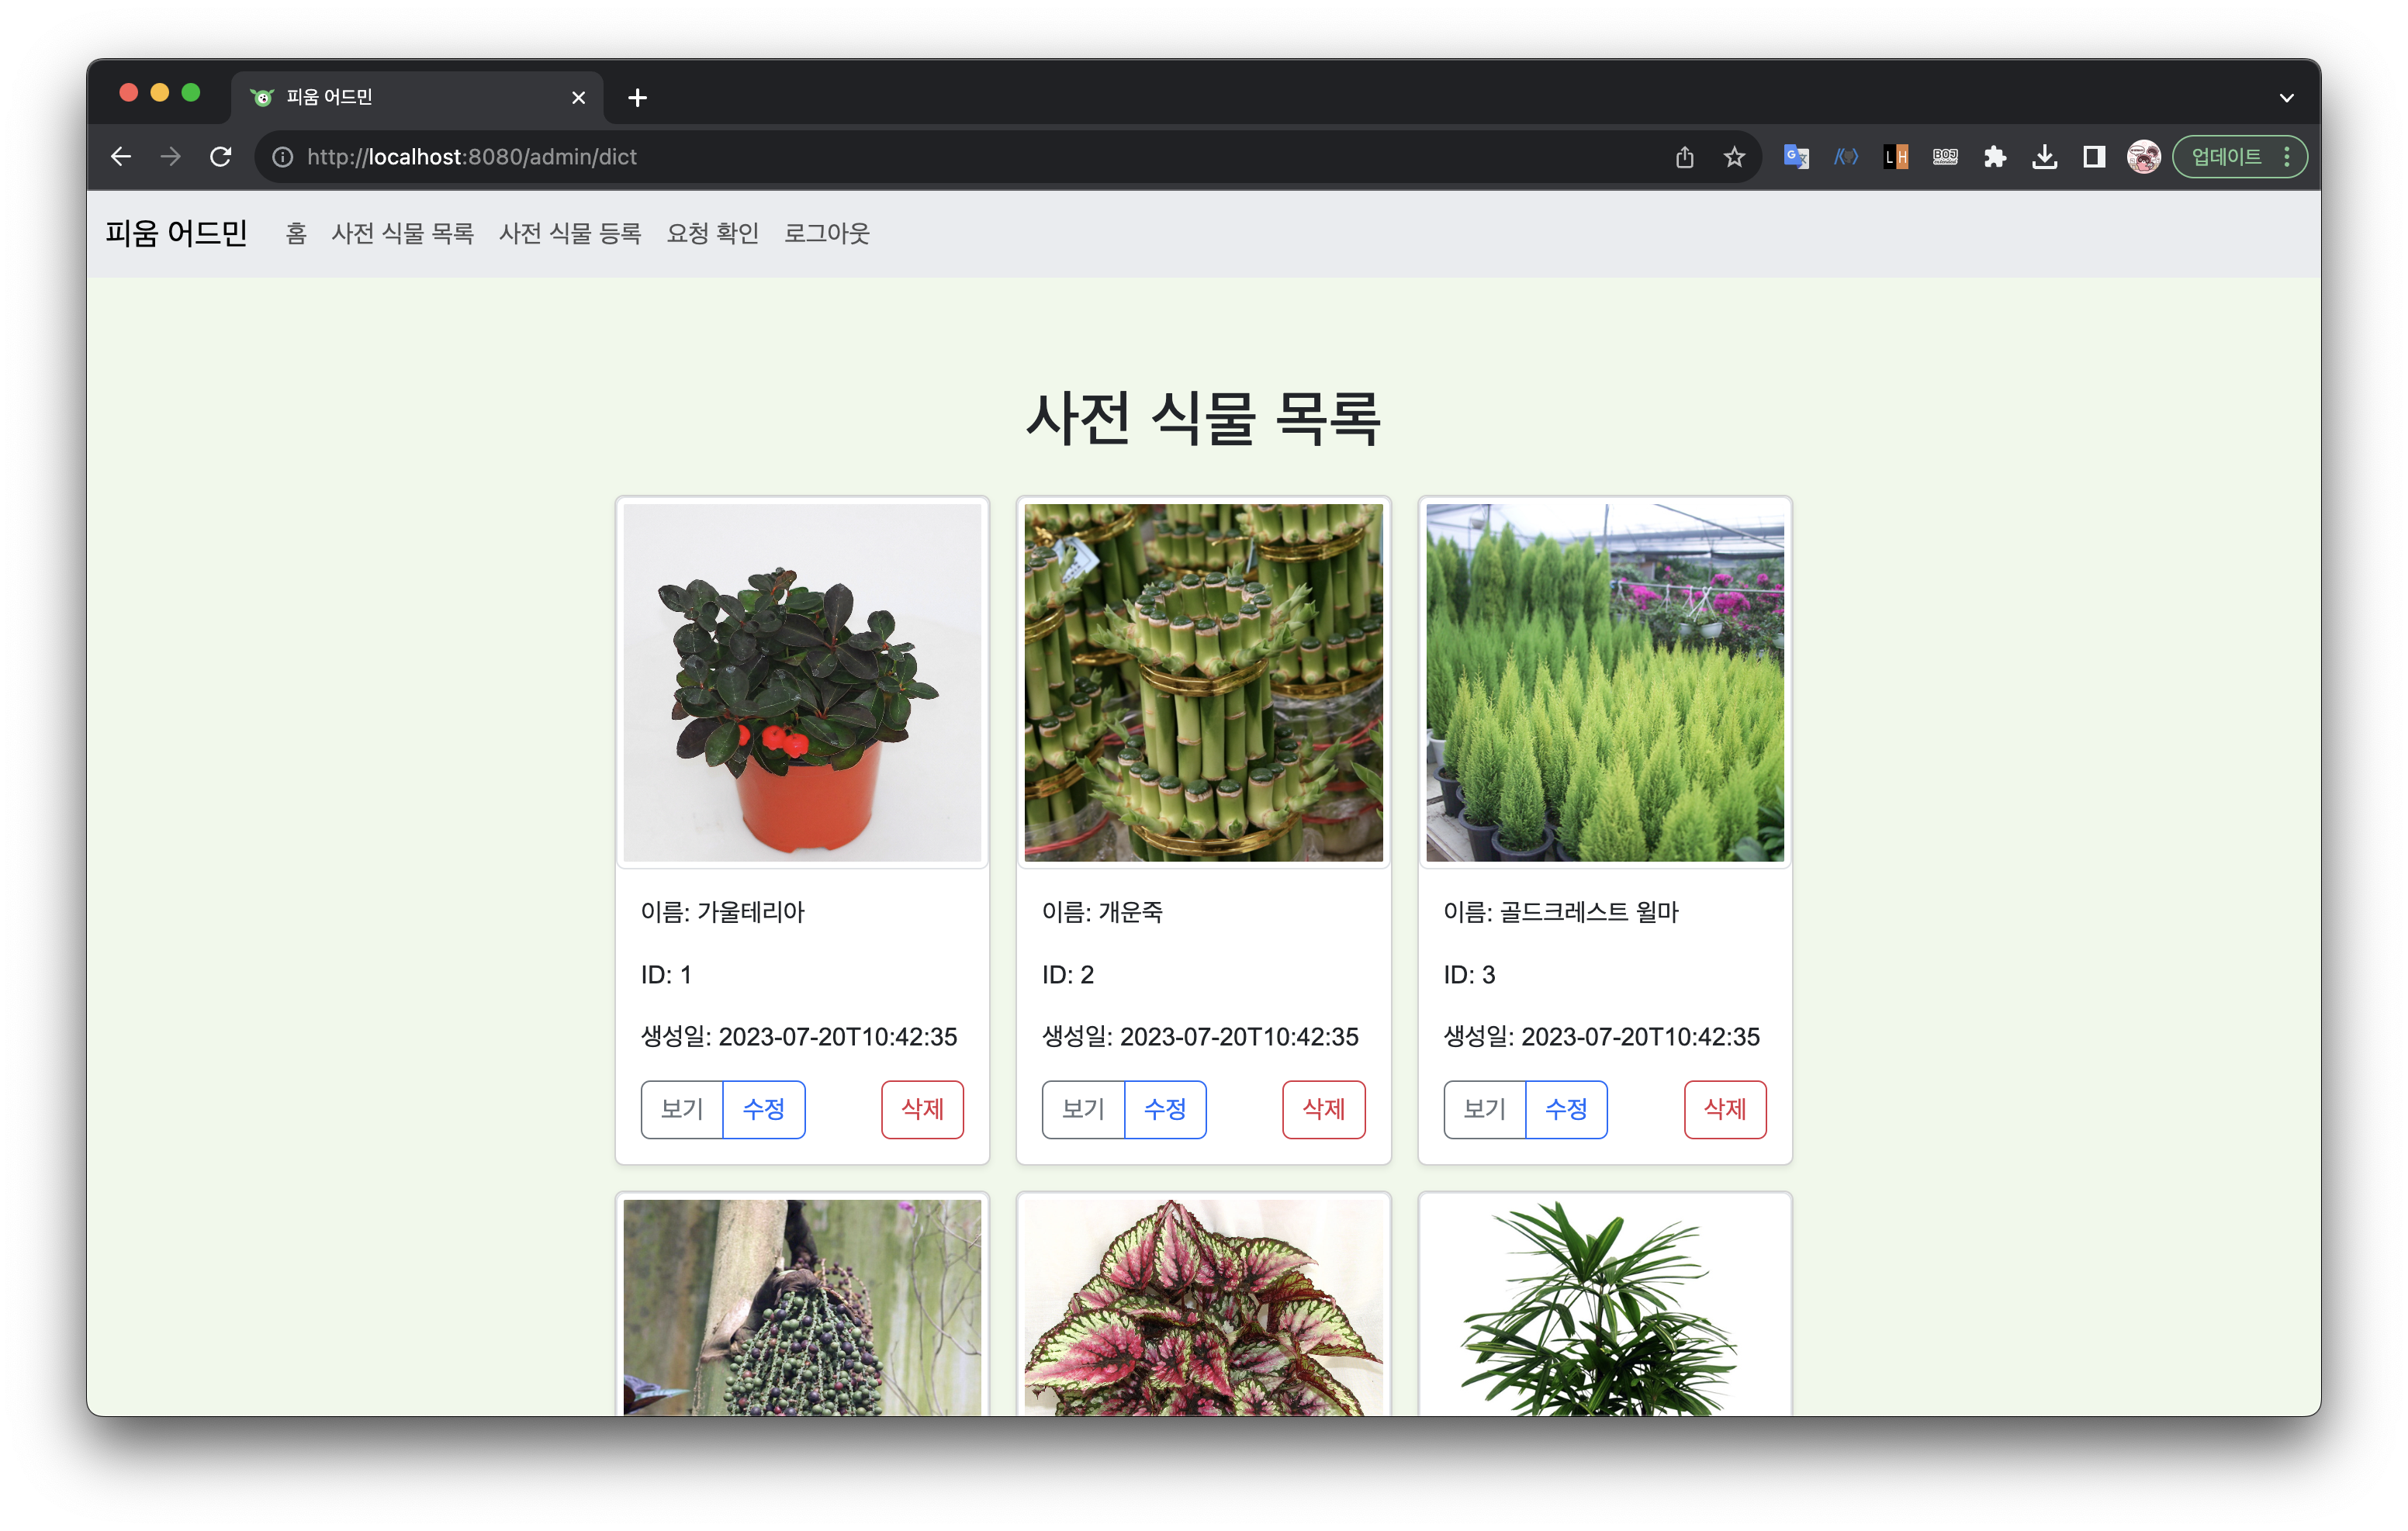The image size is (2408, 1531).
Task: Click the 가울테리아 plant image
Action: coord(802,682)
